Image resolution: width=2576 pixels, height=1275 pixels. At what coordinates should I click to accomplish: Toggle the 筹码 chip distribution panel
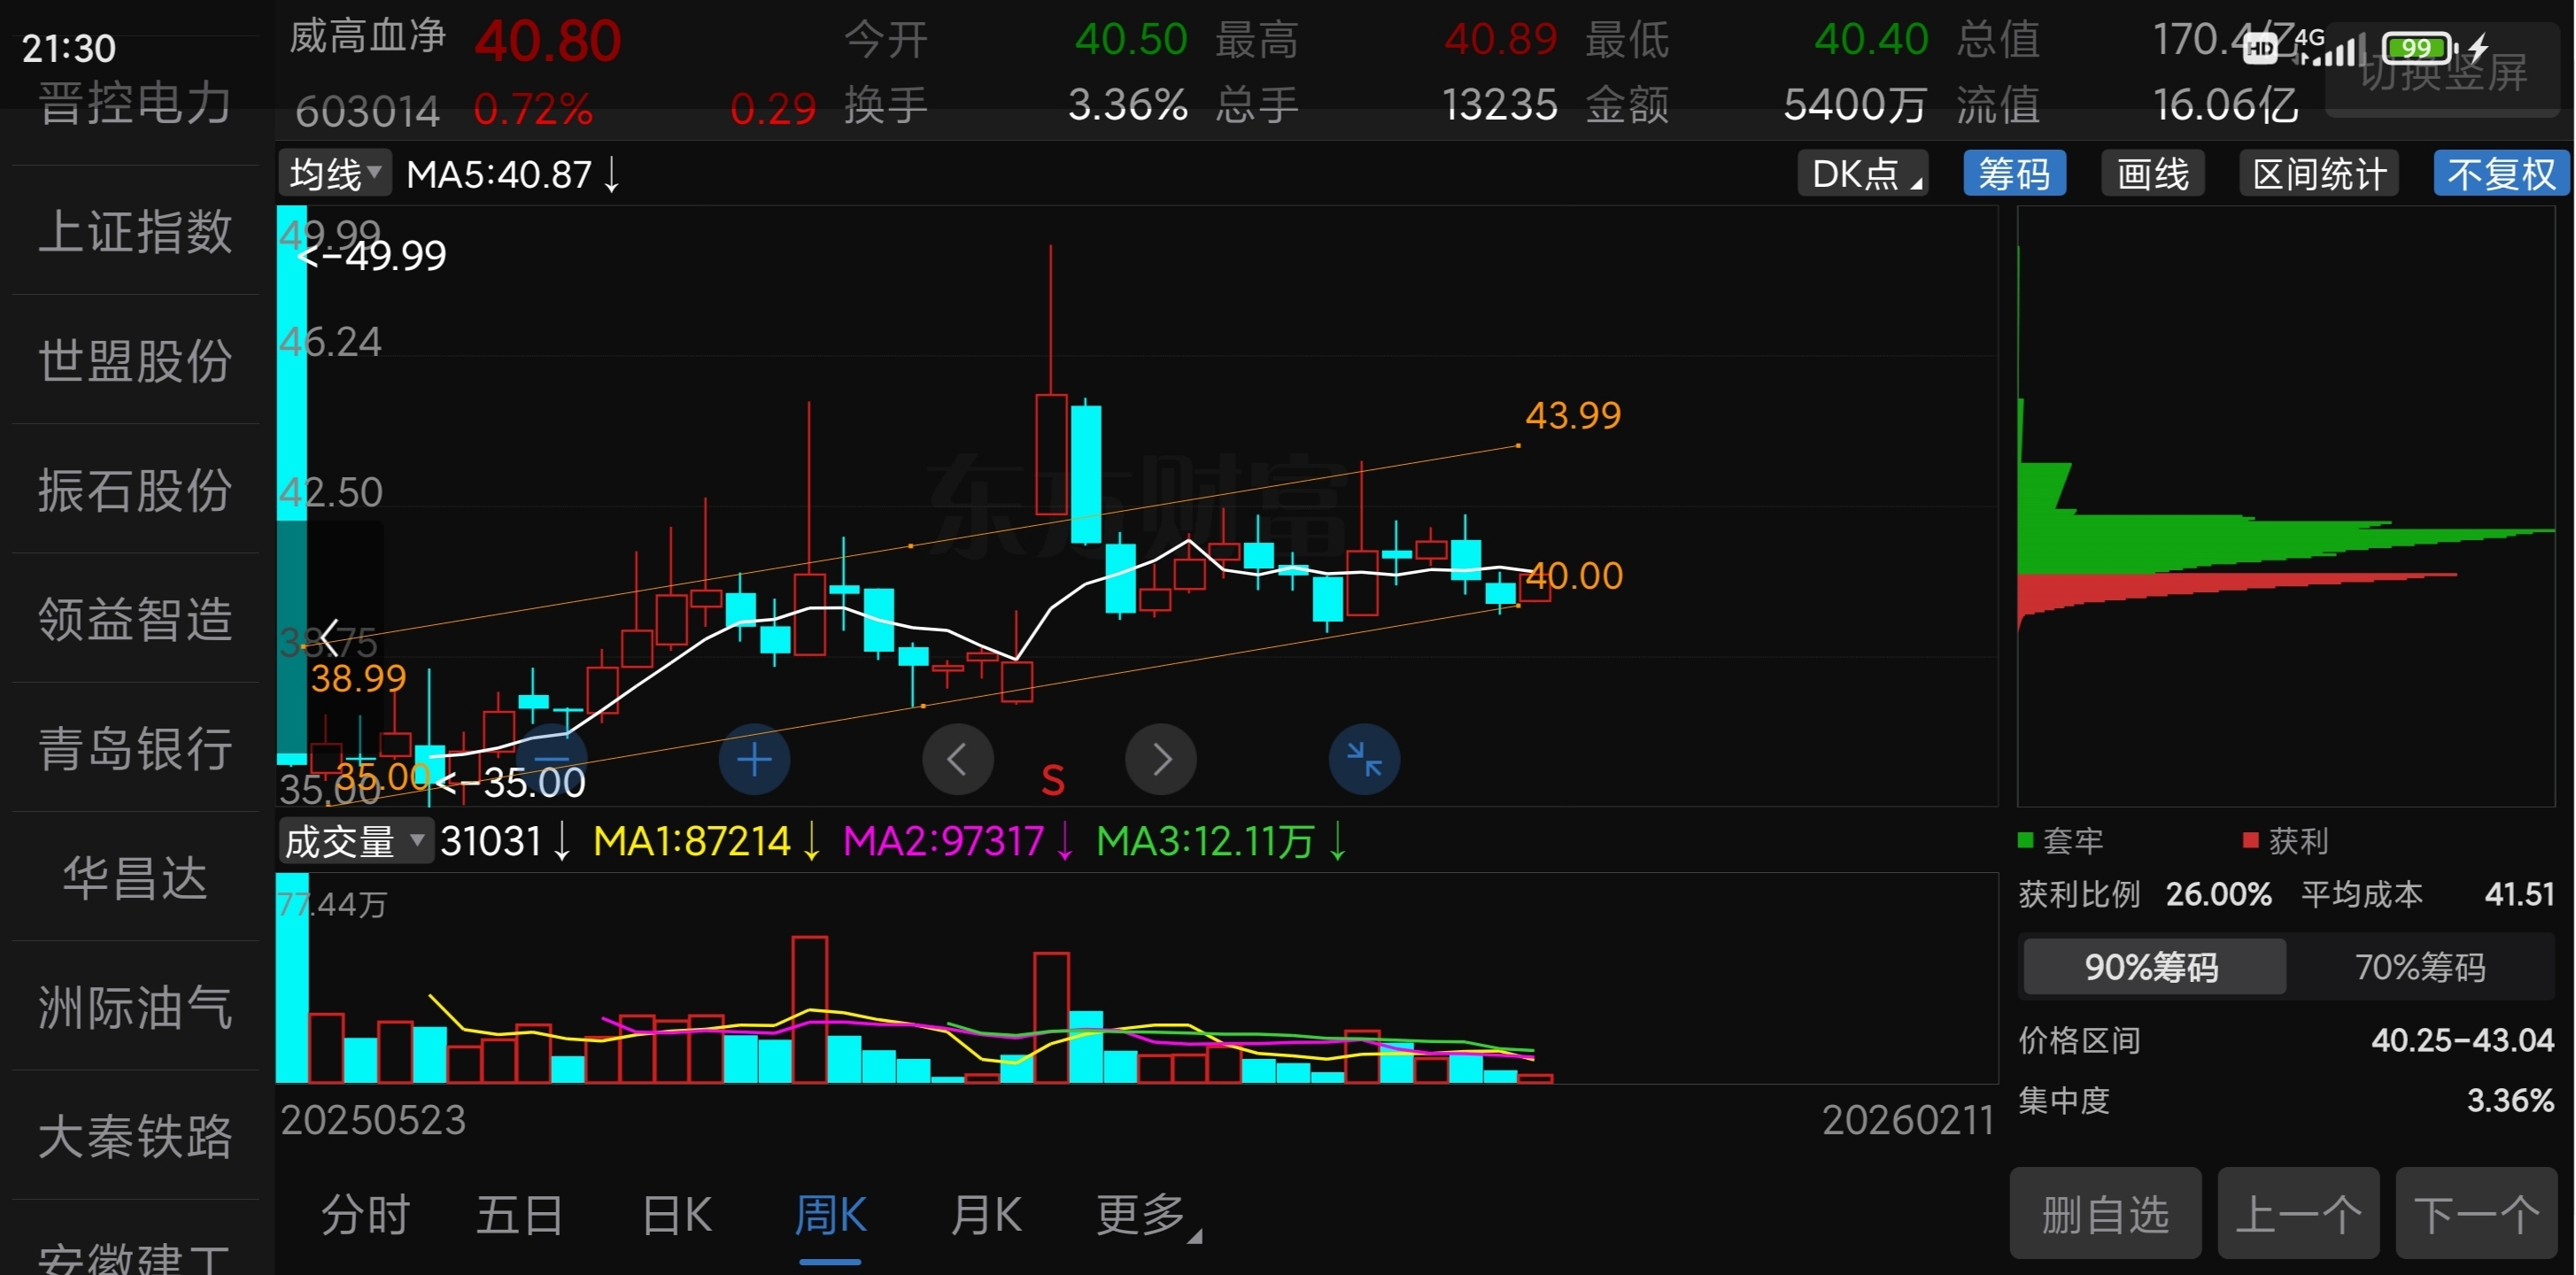(2014, 174)
